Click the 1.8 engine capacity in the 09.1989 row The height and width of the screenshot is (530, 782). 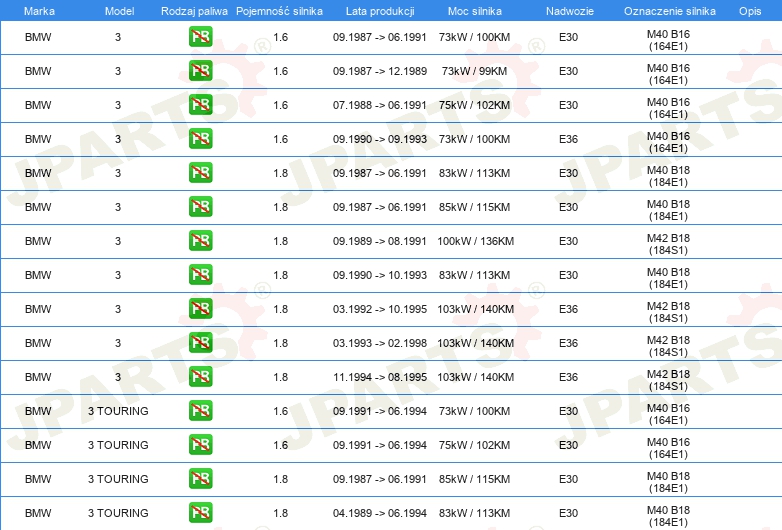[280, 241]
